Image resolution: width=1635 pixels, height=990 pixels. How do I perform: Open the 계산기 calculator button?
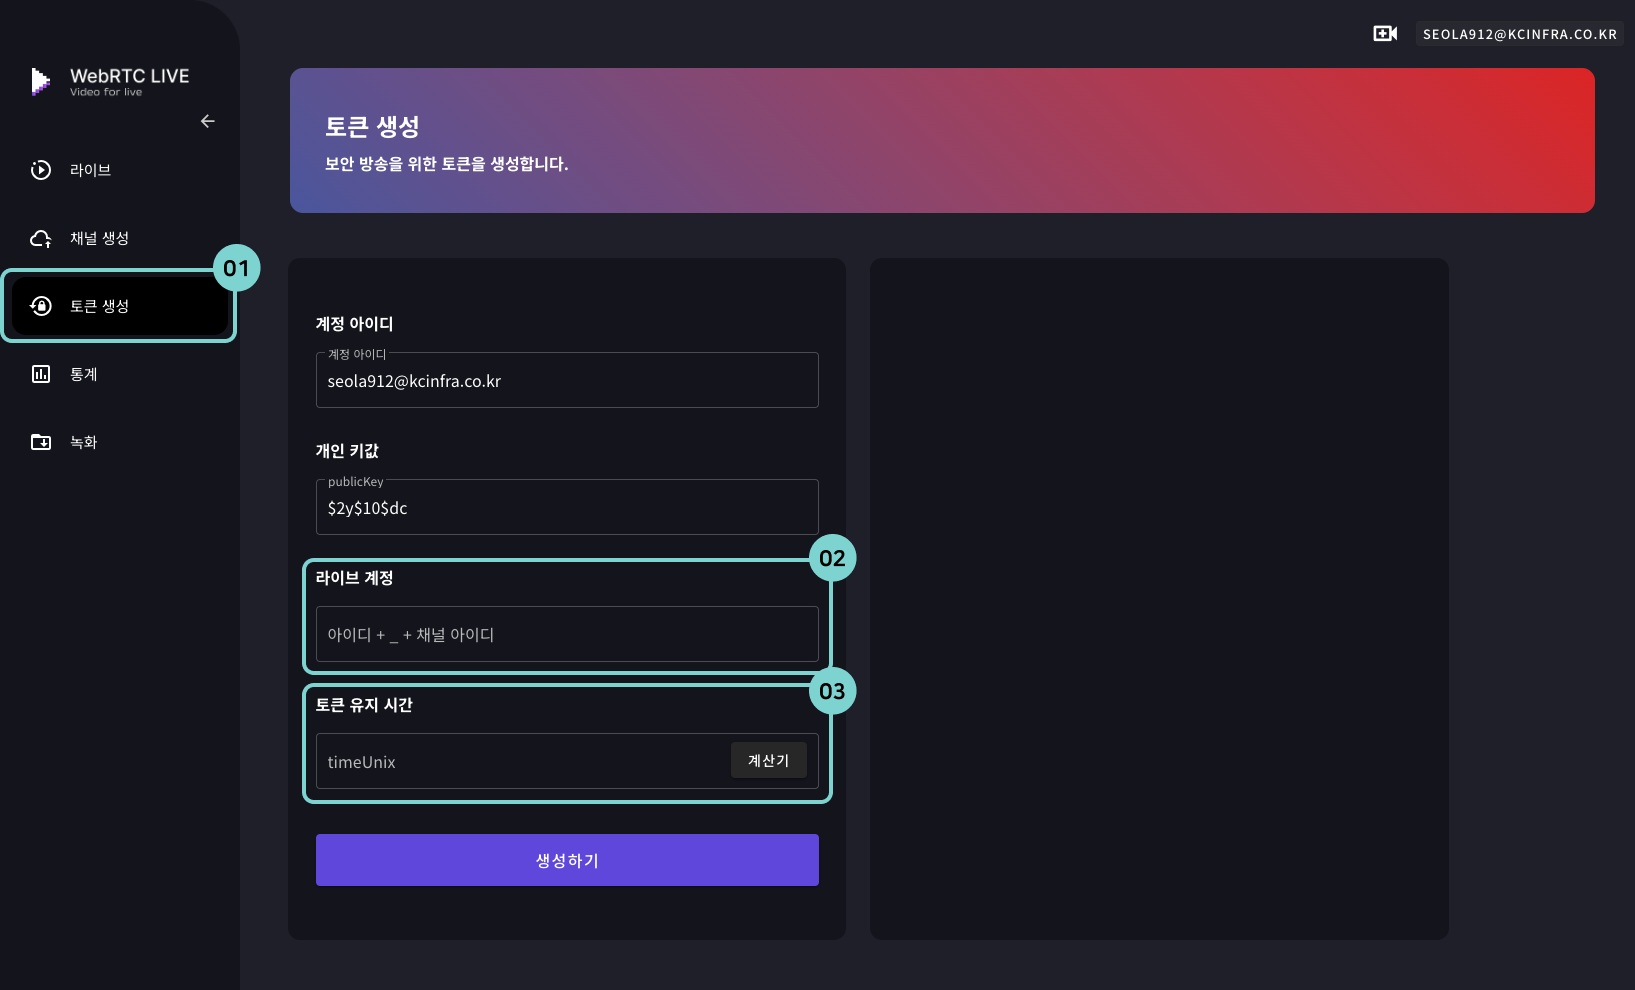click(768, 761)
